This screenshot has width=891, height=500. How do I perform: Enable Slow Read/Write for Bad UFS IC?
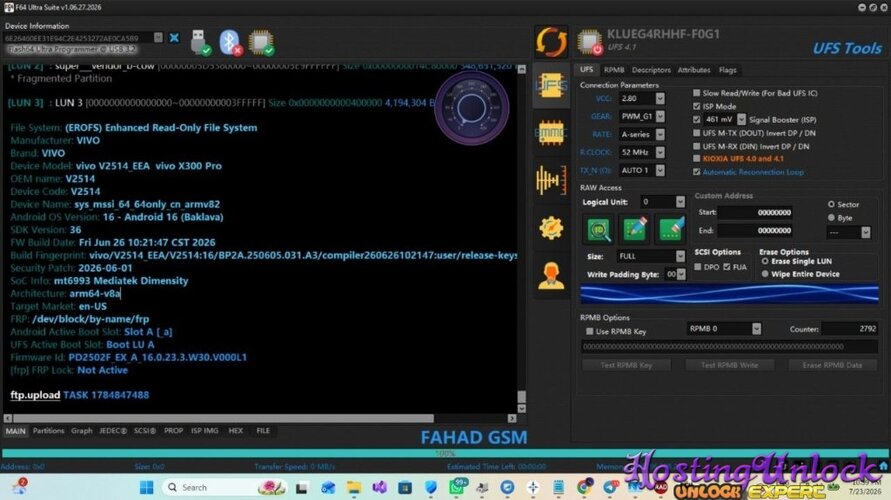[697, 93]
